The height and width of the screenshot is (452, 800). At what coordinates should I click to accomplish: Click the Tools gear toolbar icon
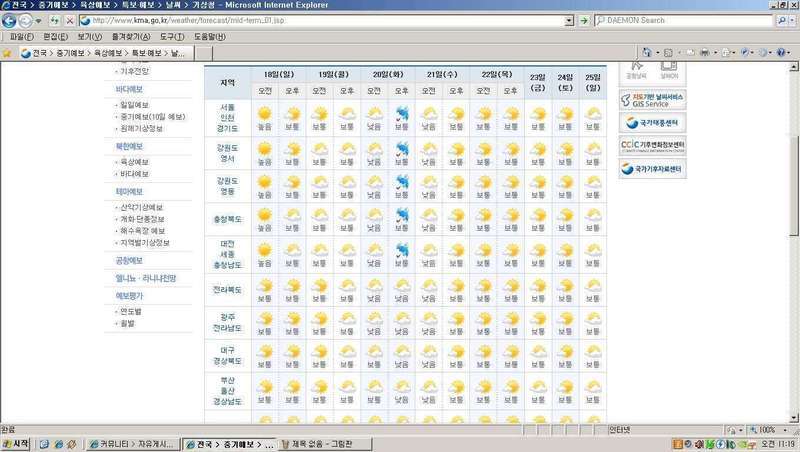[763, 53]
